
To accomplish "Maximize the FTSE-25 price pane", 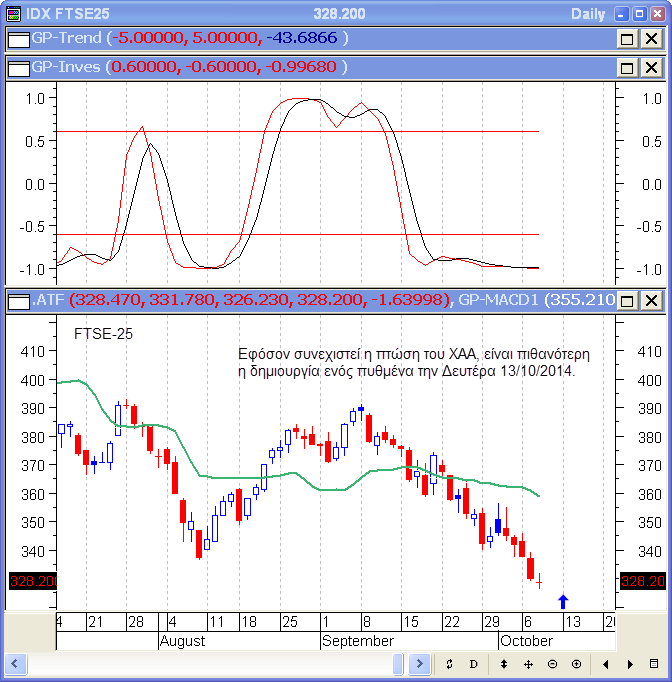I will pos(627,300).
